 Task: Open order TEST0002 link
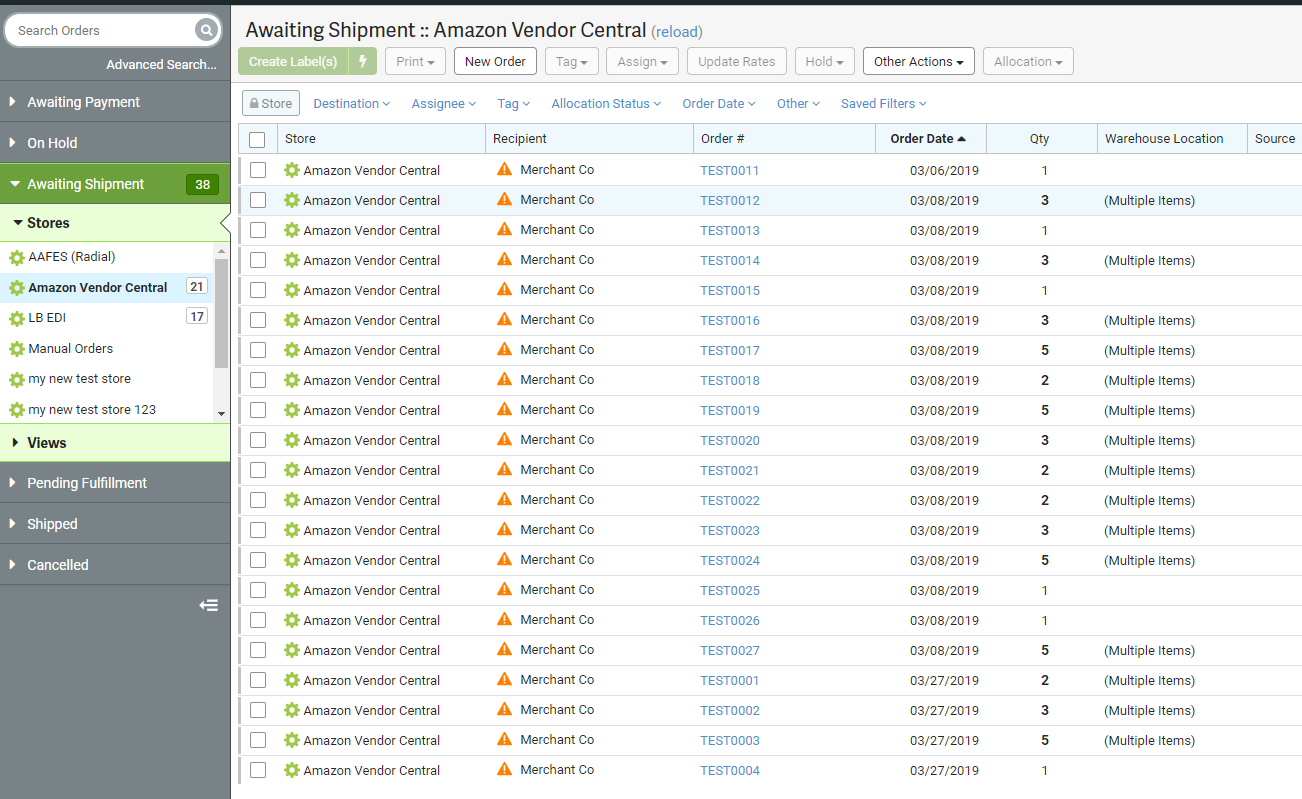pos(730,710)
